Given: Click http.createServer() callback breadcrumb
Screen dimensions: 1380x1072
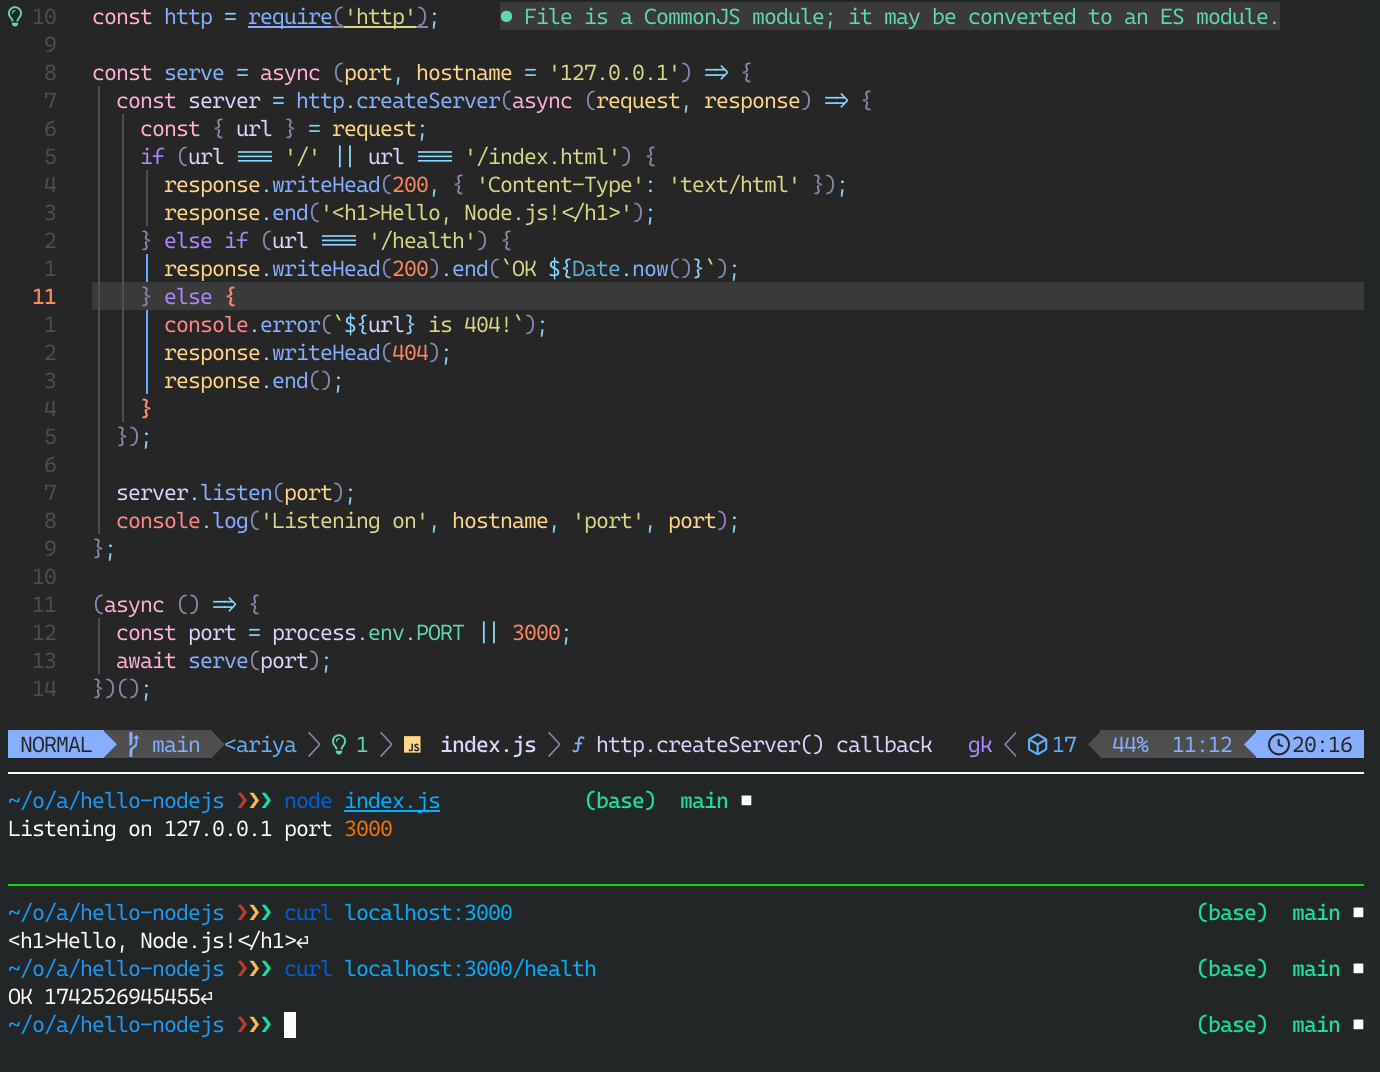Looking at the screenshot, I should (x=764, y=745).
